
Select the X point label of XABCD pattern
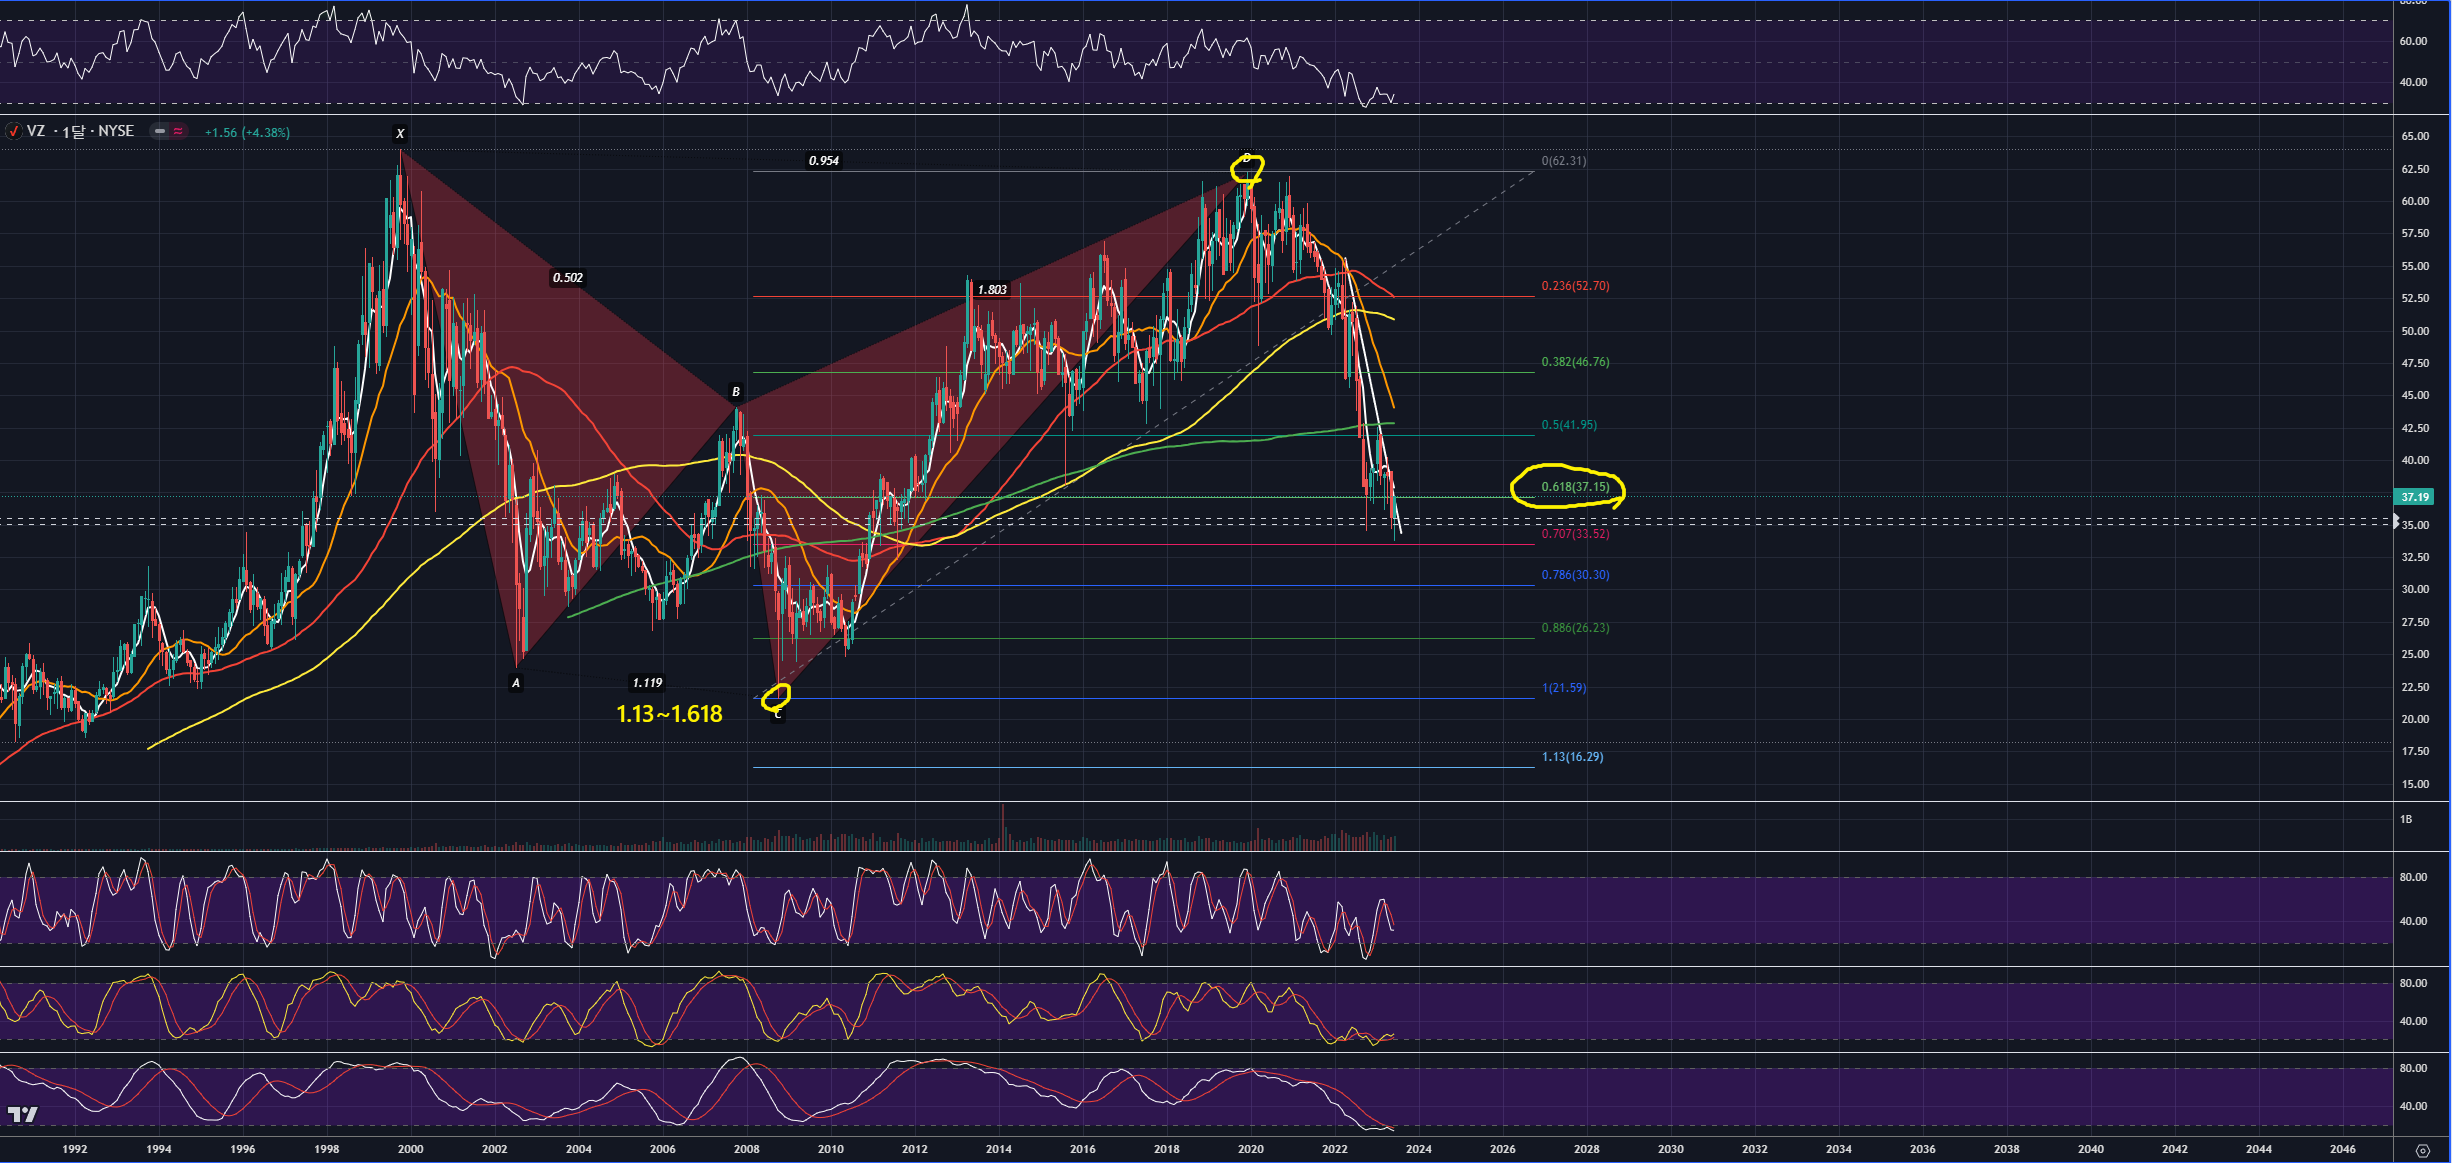(x=400, y=134)
